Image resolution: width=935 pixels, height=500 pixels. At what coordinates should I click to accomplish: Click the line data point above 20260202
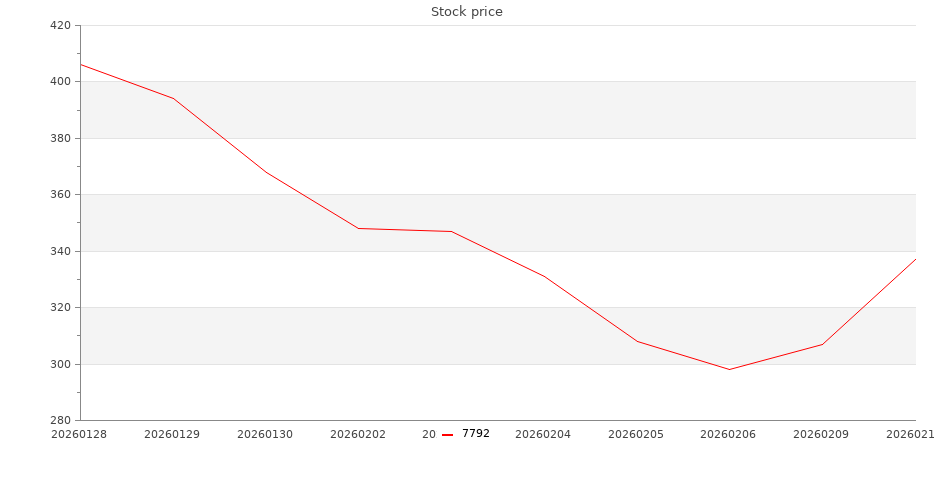(x=358, y=228)
